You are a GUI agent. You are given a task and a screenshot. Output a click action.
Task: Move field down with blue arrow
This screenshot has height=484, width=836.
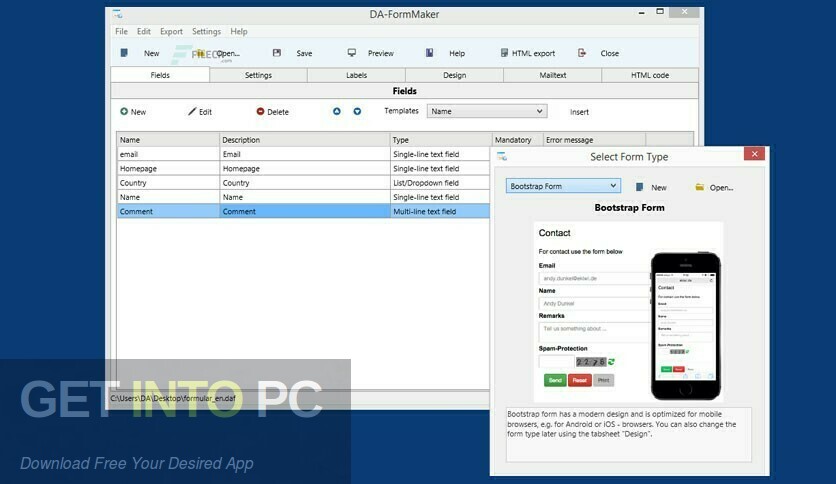[357, 111]
